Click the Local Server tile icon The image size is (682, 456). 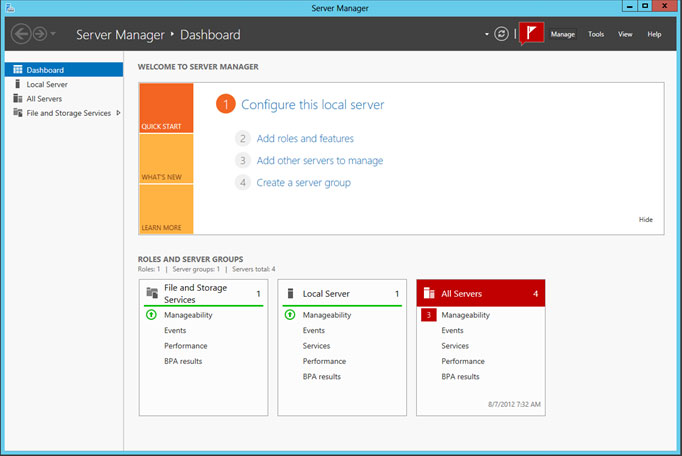[x=291, y=293]
